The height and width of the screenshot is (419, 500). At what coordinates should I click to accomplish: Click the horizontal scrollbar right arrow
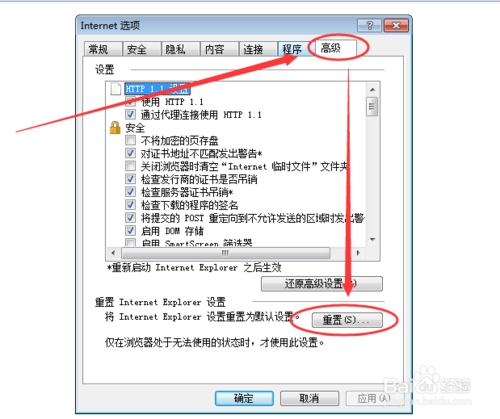pyautogui.click(x=358, y=253)
